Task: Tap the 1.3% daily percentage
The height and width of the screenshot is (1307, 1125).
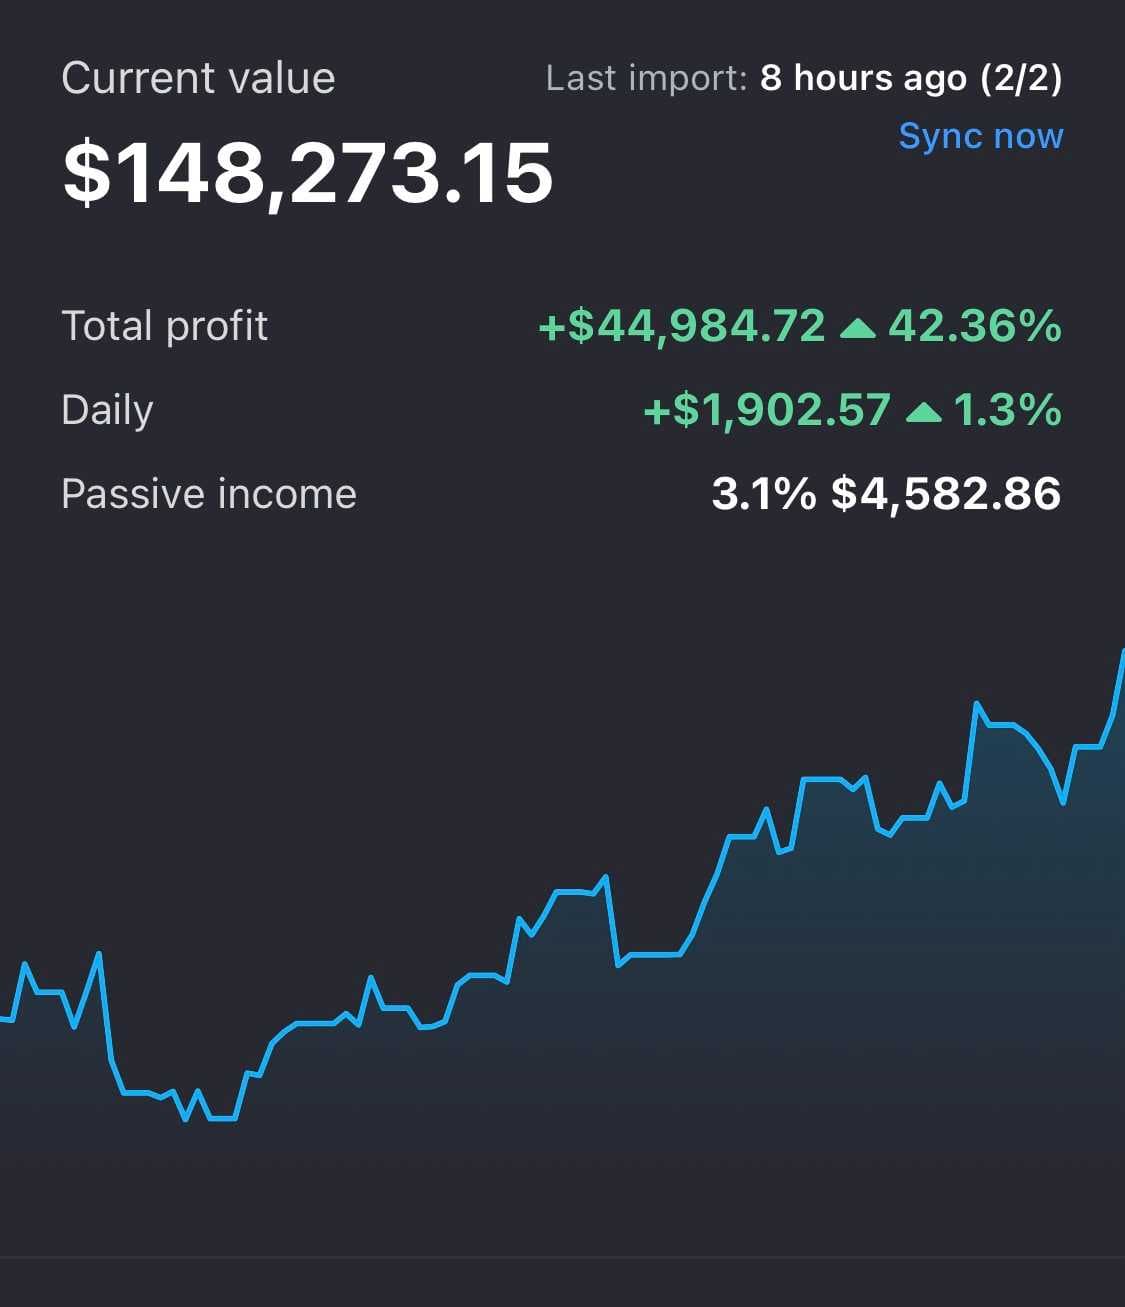Action: 1008,410
